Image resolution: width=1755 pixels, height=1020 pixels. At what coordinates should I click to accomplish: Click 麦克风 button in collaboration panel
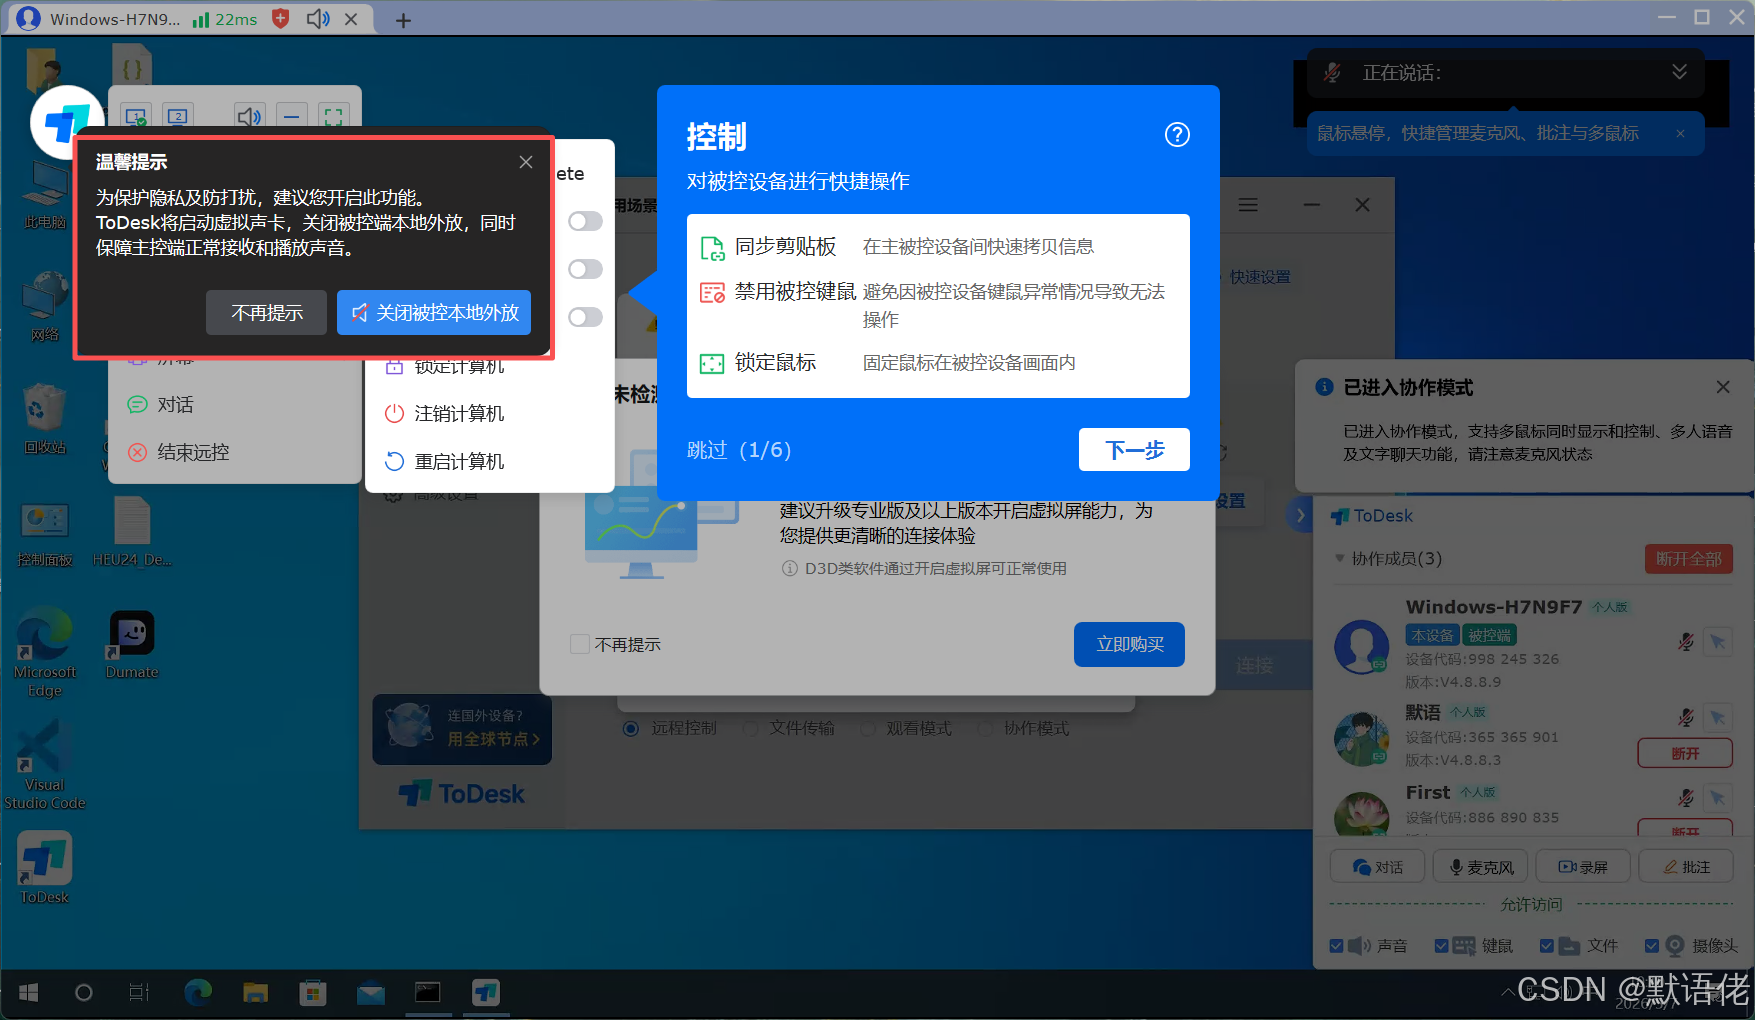pyautogui.click(x=1481, y=867)
